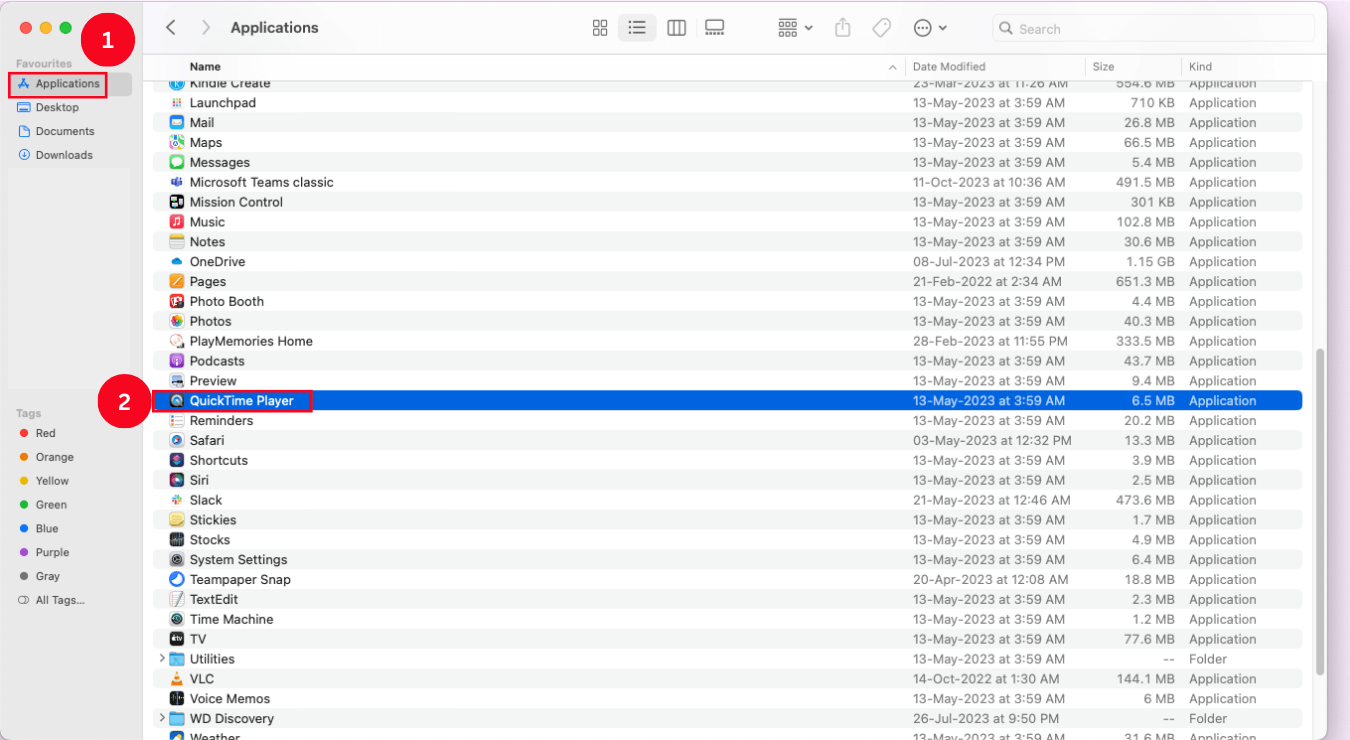Select the Mission Control icon
The image size is (1350, 740).
(177, 202)
